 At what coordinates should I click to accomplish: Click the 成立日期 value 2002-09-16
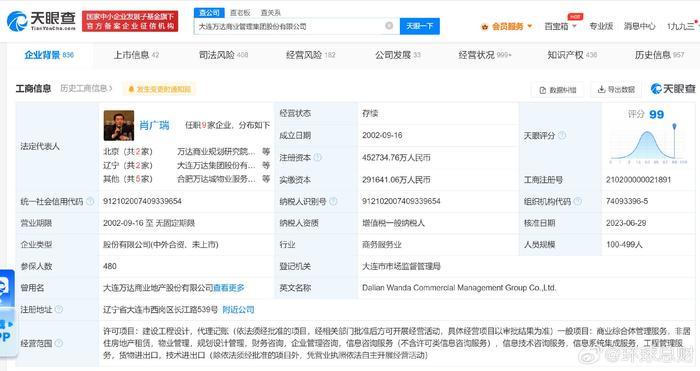tap(382, 135)
